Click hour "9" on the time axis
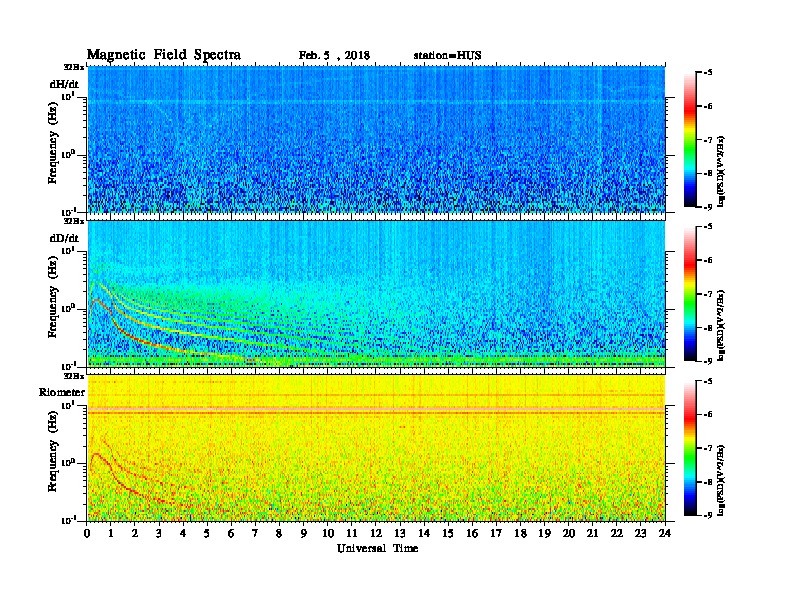The width and height of the screenshot is (792, 612). 304,534
